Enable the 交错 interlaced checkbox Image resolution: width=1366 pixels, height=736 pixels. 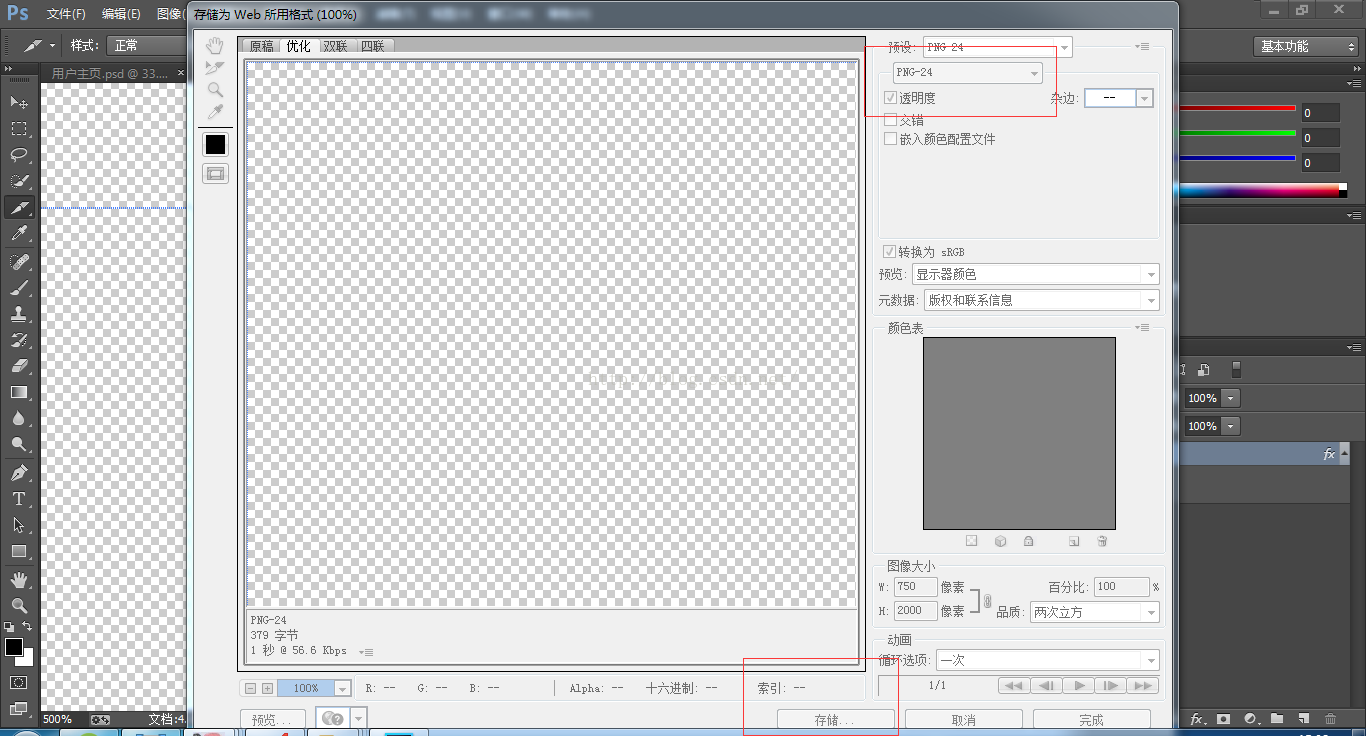pyautogui.click(x=890, y=120)
